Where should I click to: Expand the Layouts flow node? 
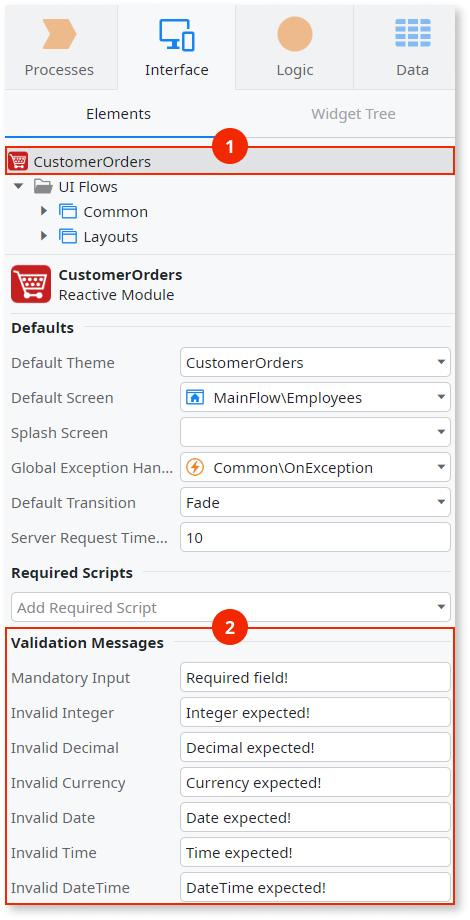click(x=44, y=236)
